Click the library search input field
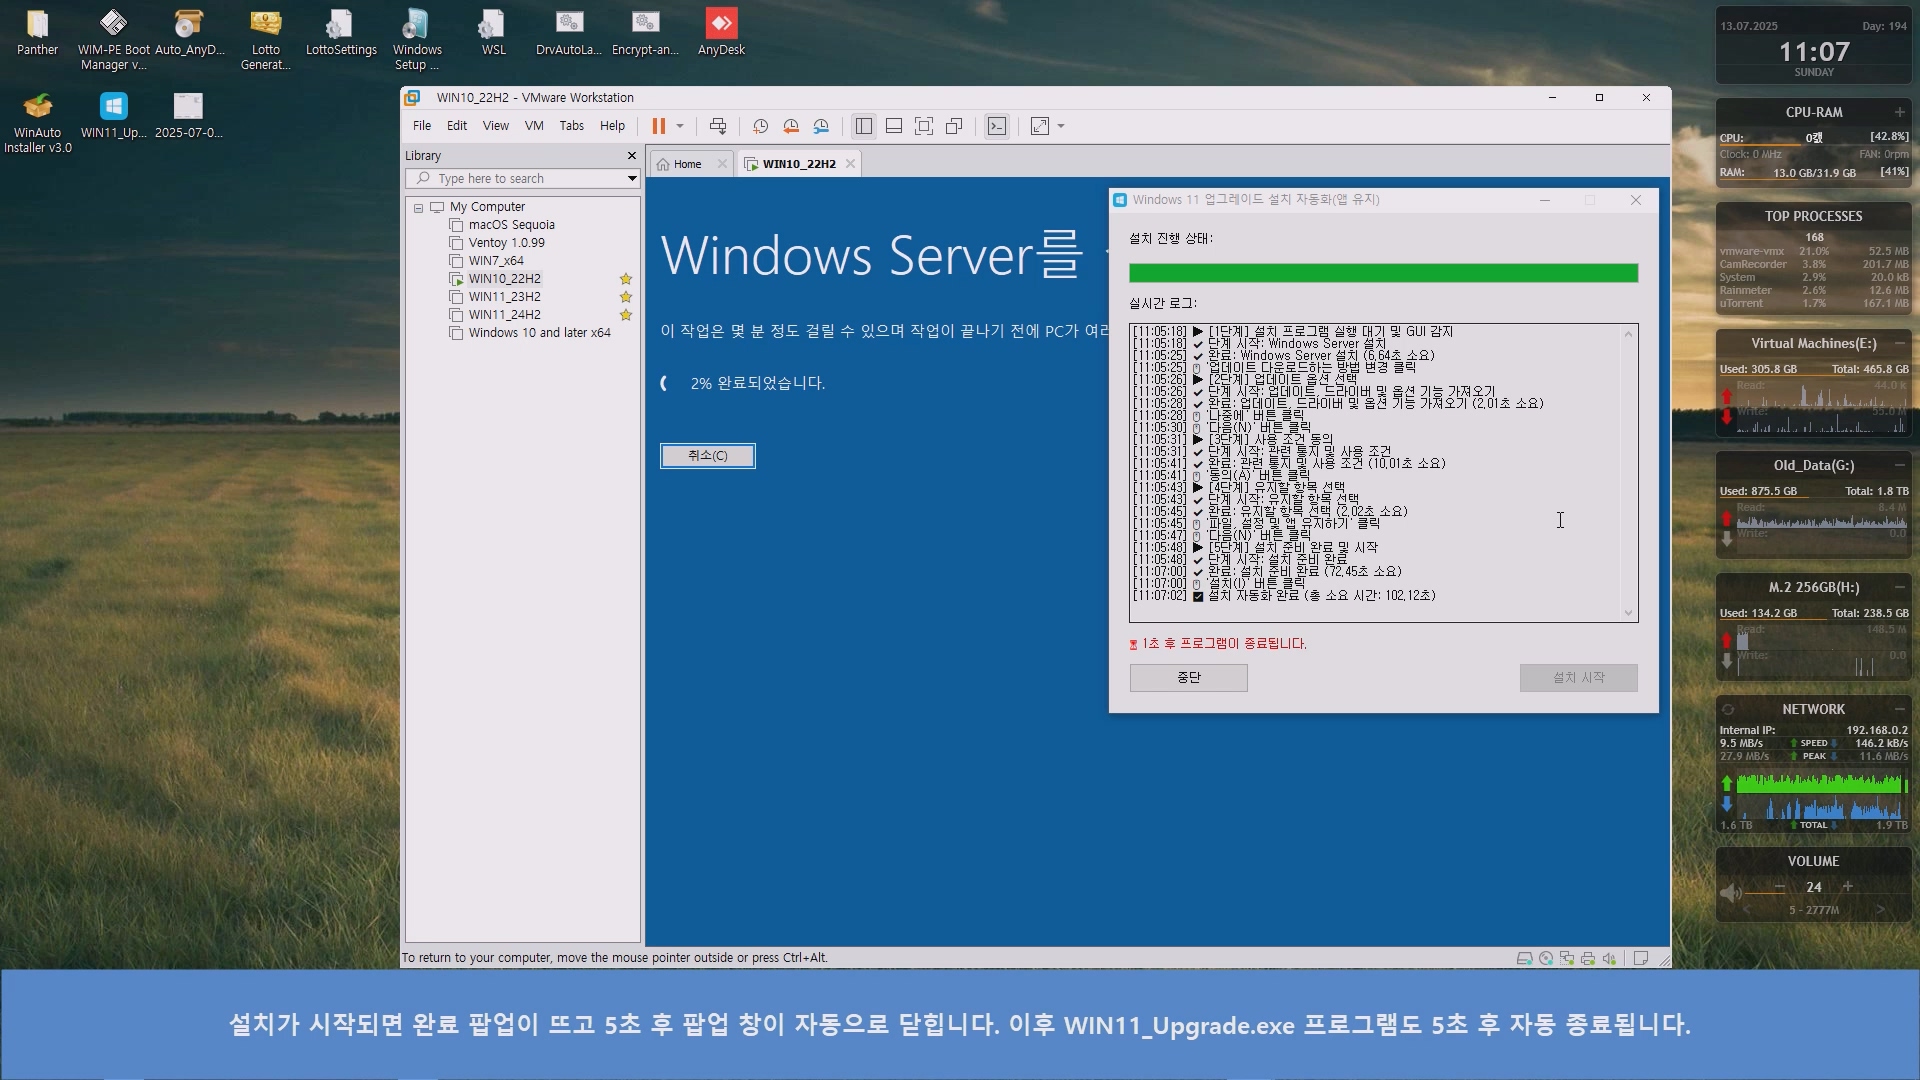 [x=520, y=179]
